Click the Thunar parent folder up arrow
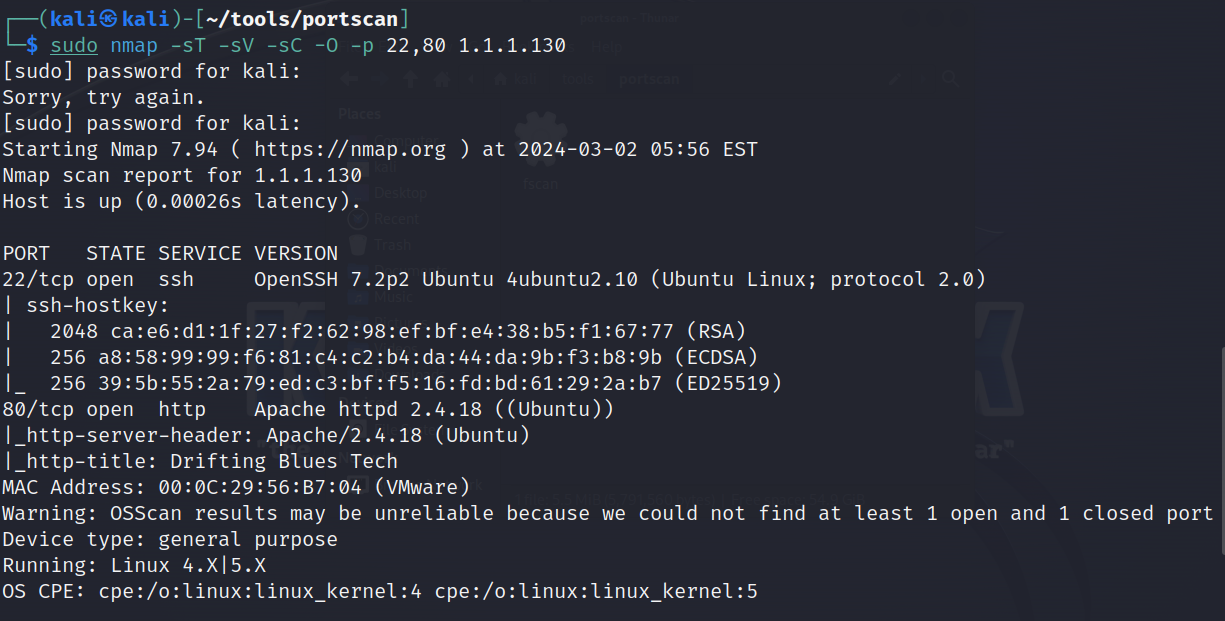This screenshot has height=621, width=1225. click(x=410, y=79)
